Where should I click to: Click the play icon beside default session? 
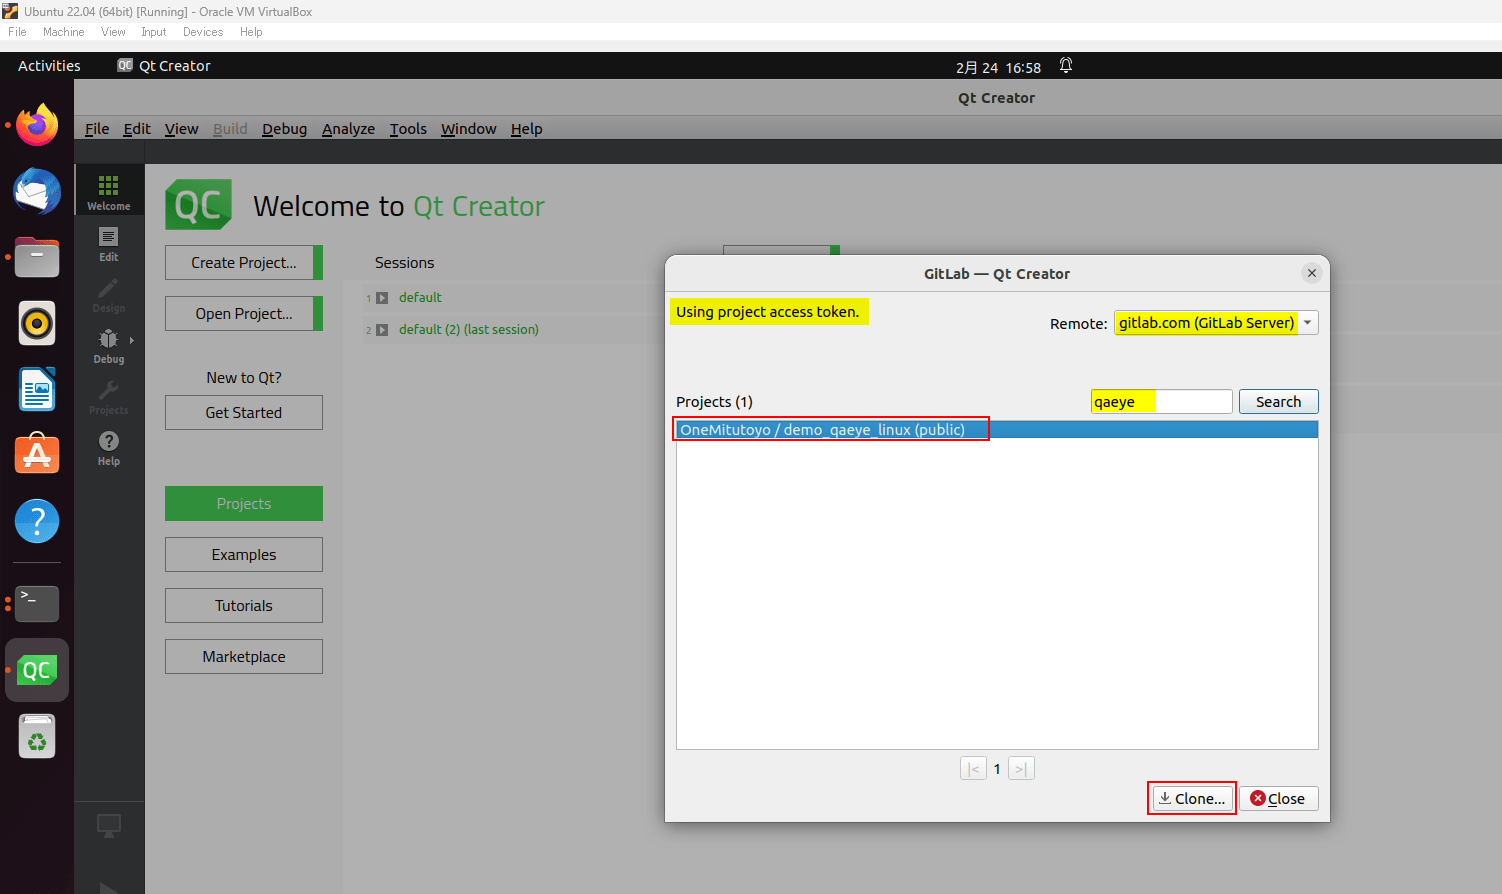(x=382, y=298)
